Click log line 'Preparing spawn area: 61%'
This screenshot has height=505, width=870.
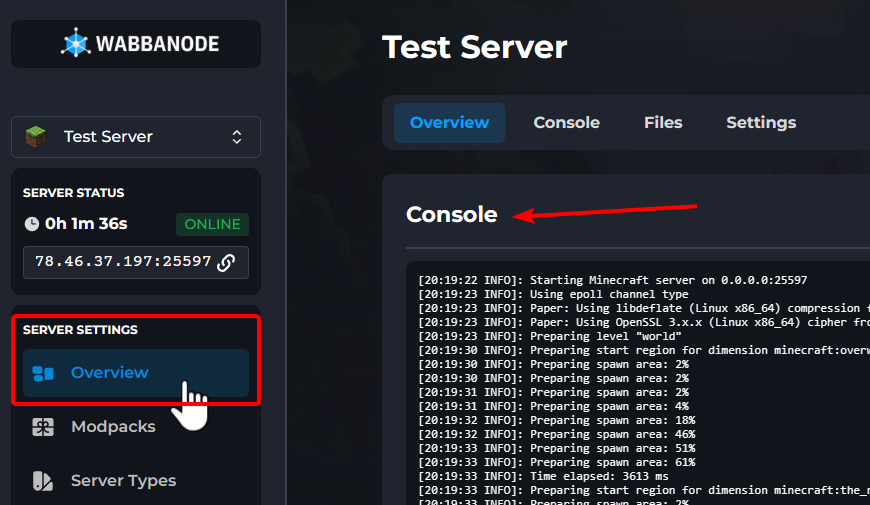[557, 462]
